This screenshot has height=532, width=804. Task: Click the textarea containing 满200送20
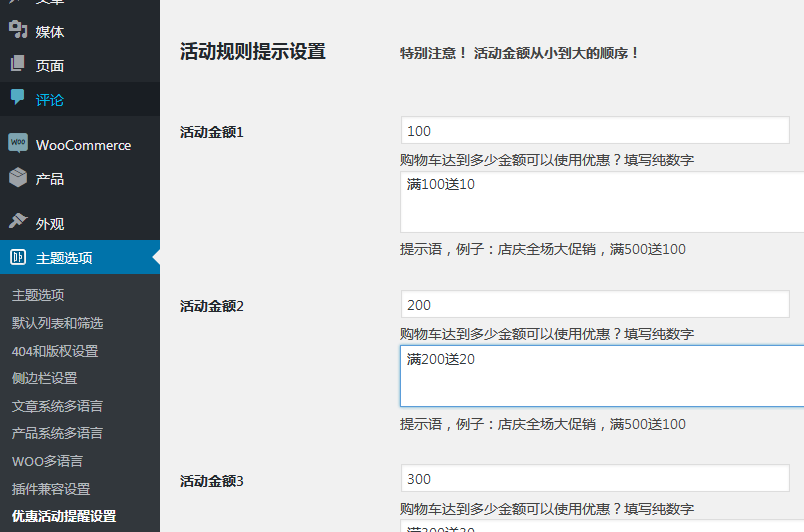602,376
